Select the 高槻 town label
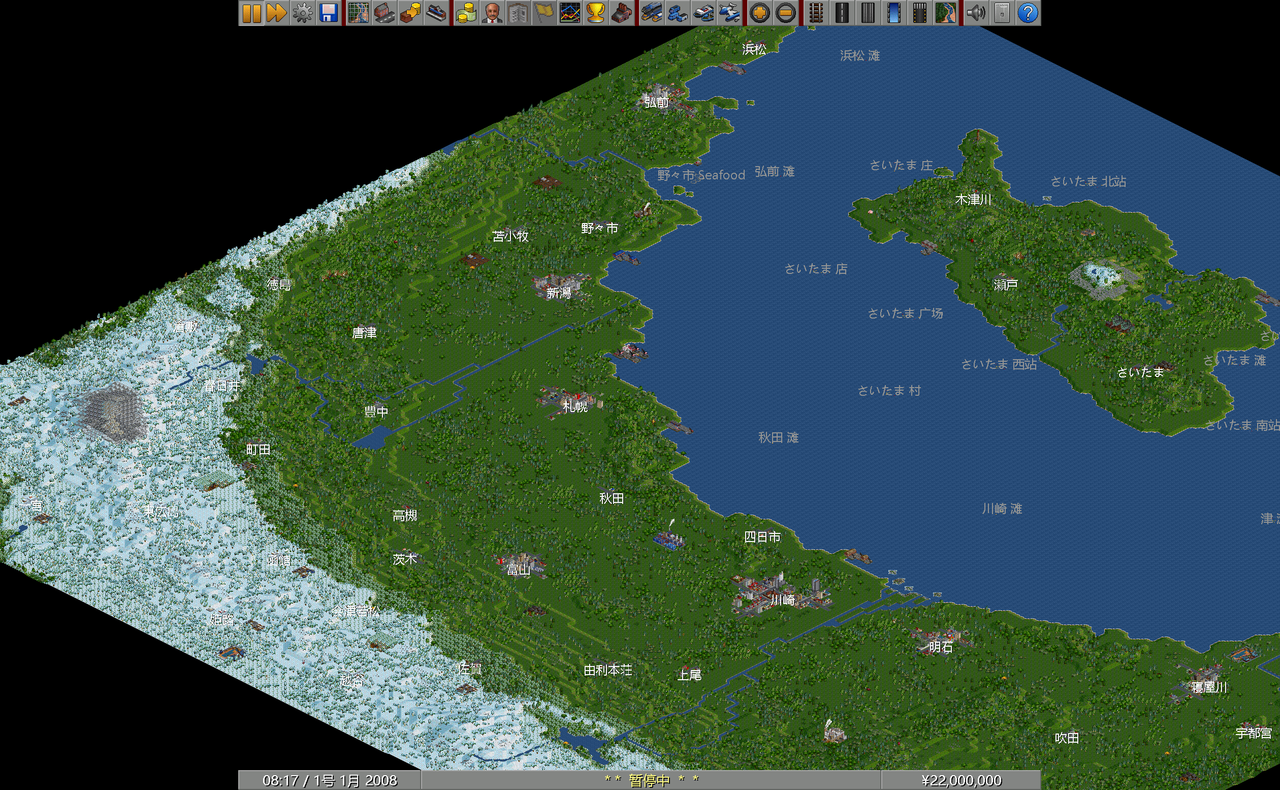The width and height of the screenshot is (1280, 790). tap(404, 516)
